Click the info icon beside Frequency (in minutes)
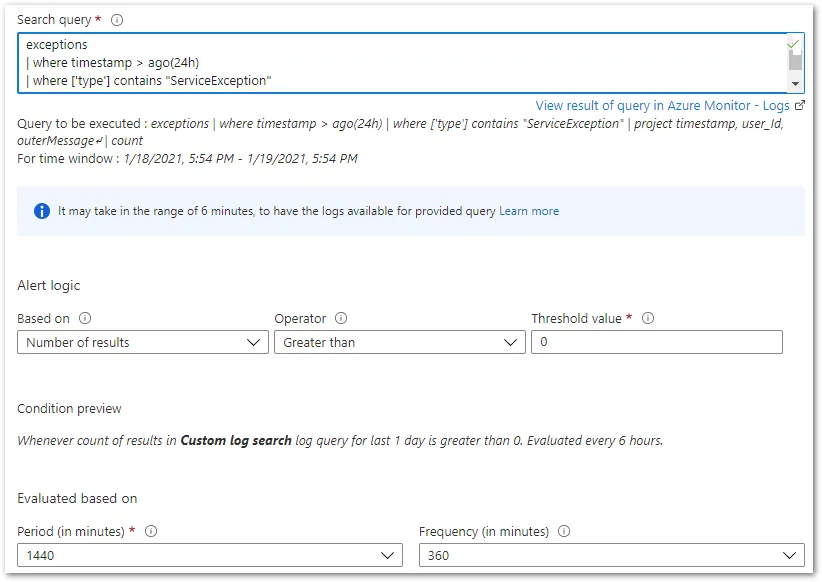Viewport: 822px width, 582px height. pos(564,532)
